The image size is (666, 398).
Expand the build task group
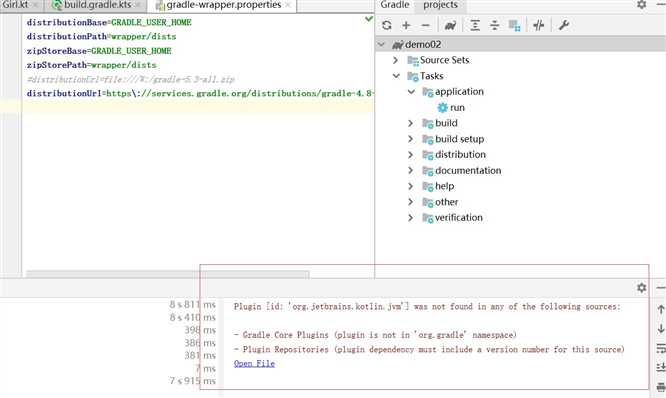[410, 123]
